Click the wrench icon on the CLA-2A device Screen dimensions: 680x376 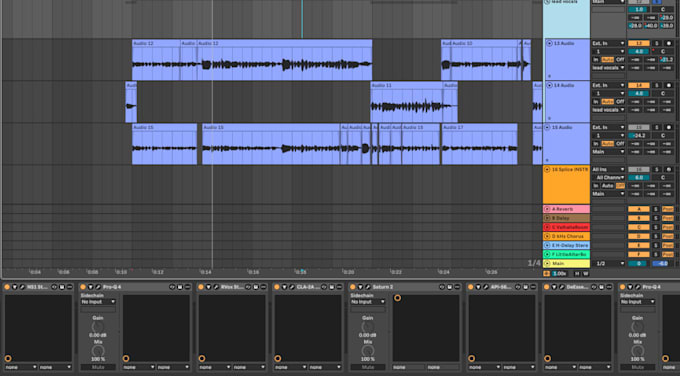coord(291,287)
